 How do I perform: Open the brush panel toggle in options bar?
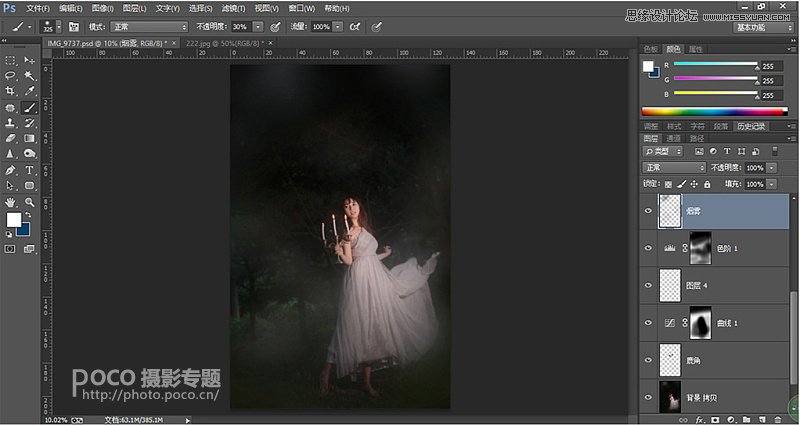pyautogui.click(x=74, y=27)
